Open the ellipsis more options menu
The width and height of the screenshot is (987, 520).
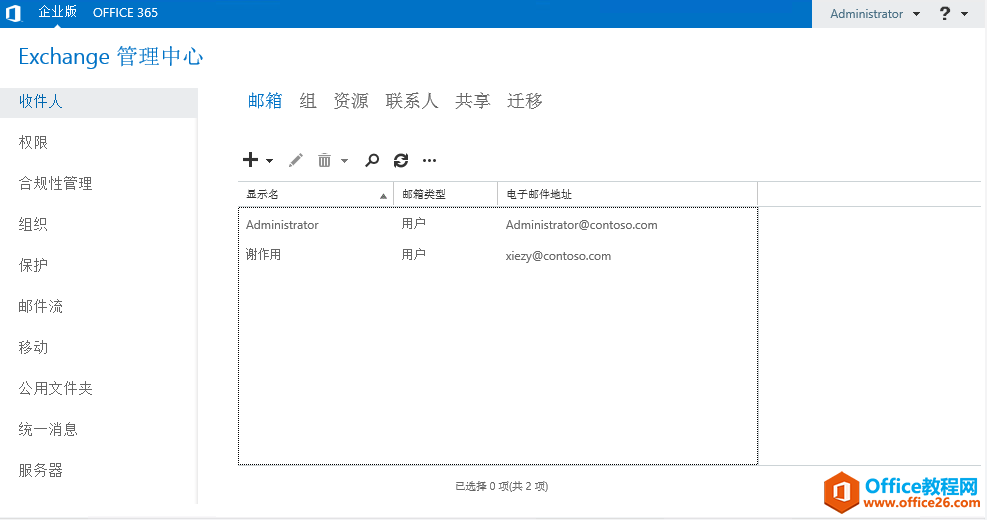pyautogui.click(x=429, y=161)
